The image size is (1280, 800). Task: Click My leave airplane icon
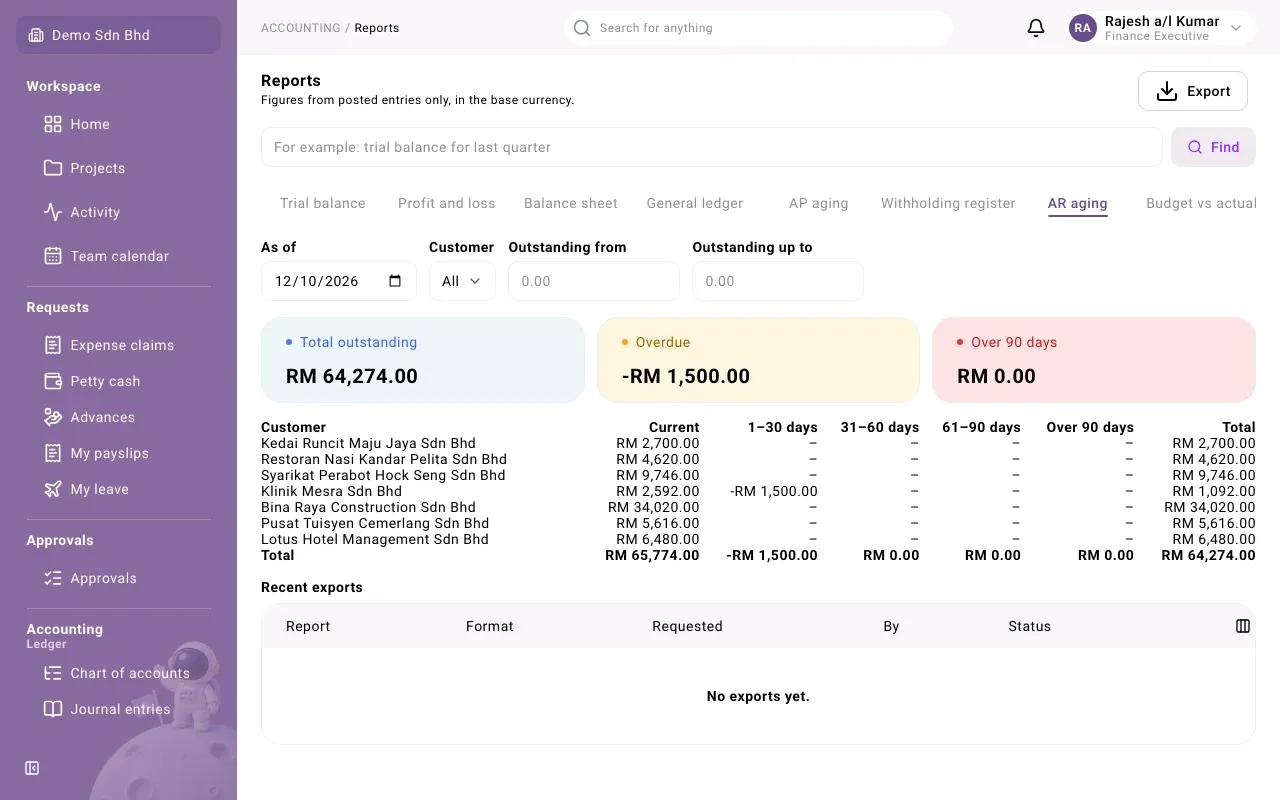53,489
